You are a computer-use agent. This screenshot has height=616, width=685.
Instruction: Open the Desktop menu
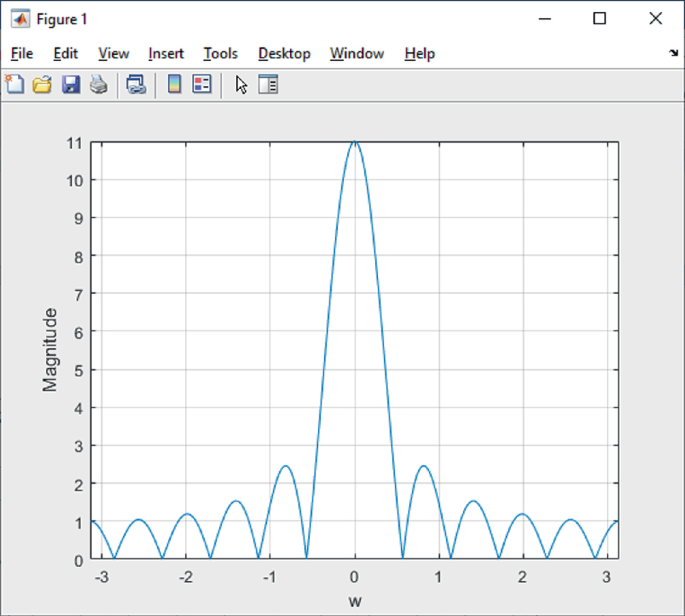click(284, 53)
